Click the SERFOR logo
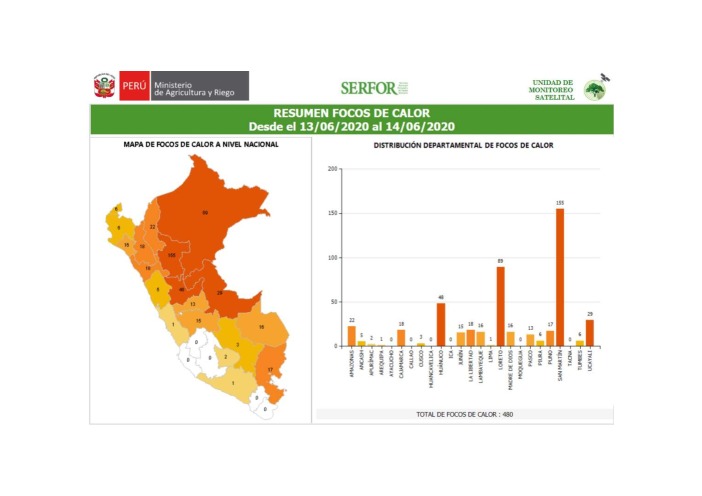702x496 pixels. pos(373,88)
